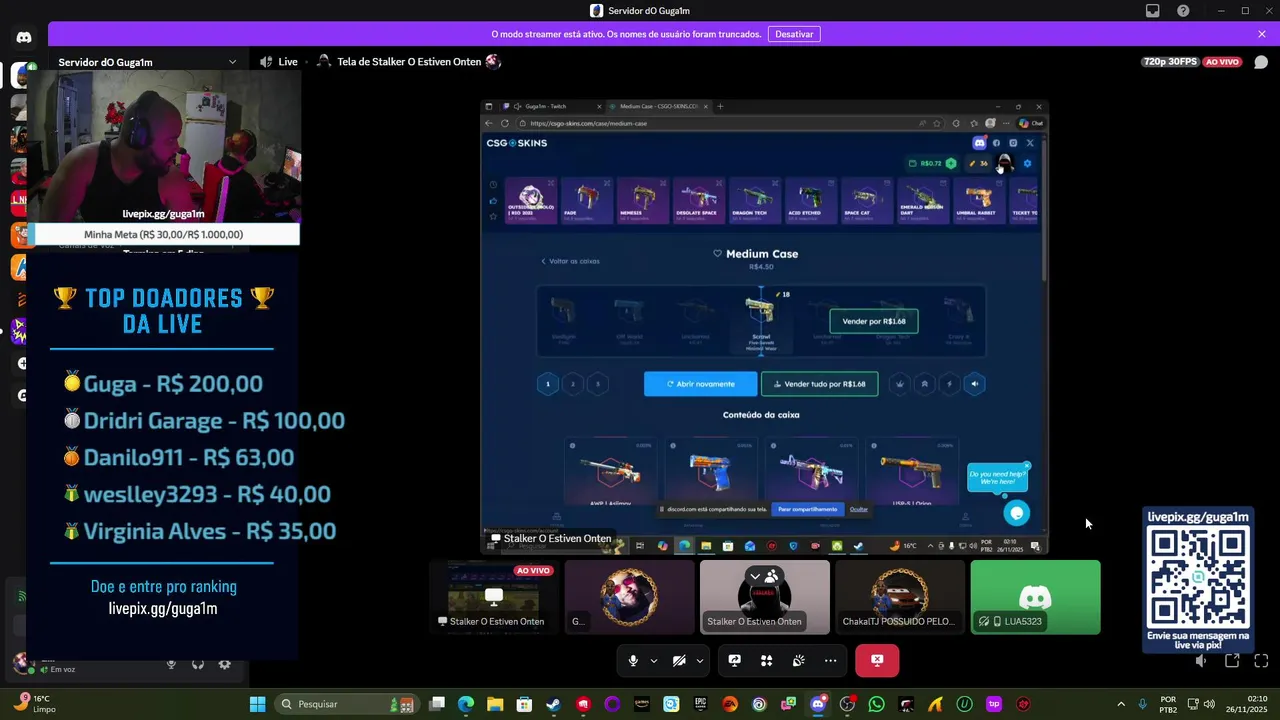This screenshot has width=1280, height=720.
Task: Open the chat bubble icon beside AO VIVO badge
Action: [x=1261, y=62]
